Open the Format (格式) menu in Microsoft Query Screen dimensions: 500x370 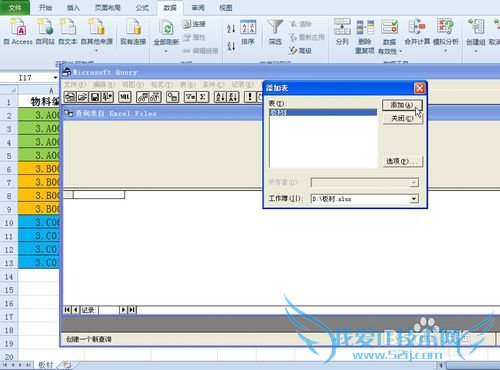point(162,85)
